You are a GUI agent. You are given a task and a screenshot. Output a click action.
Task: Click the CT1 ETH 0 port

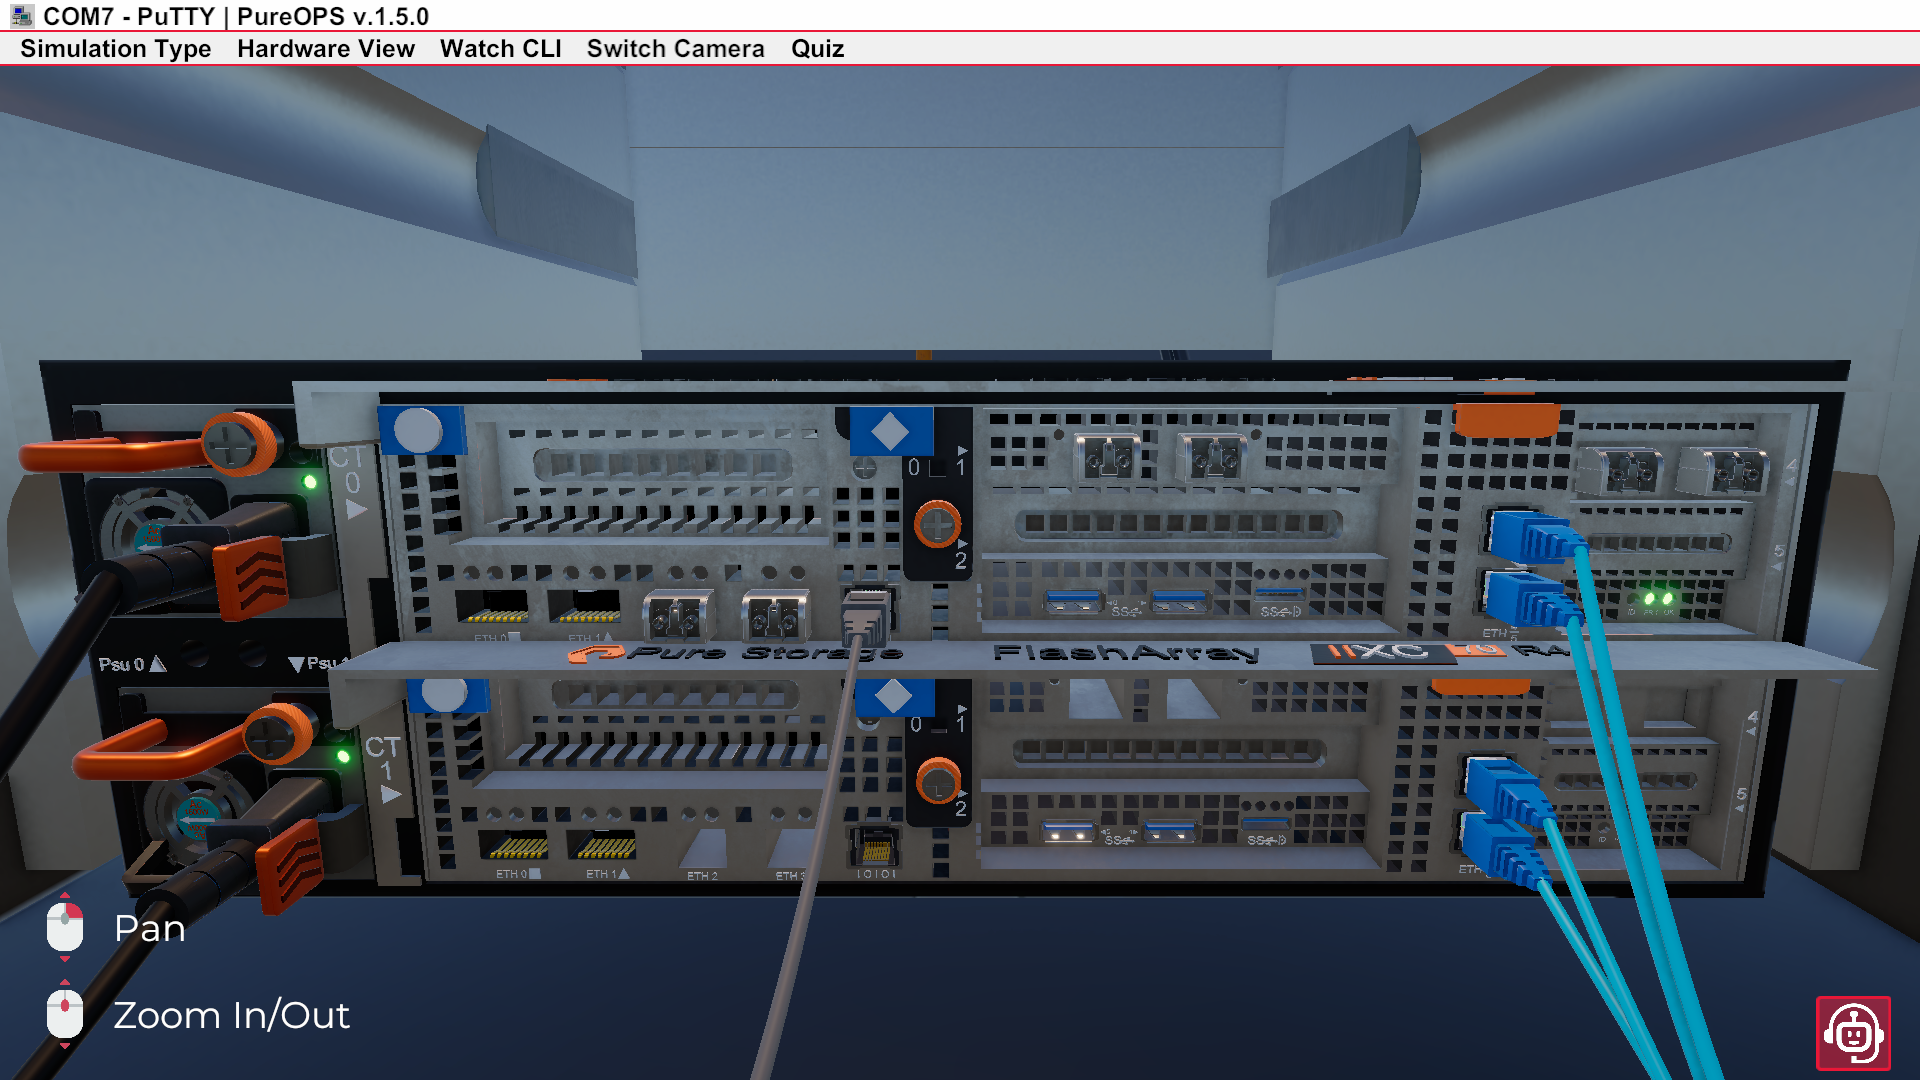514,846
